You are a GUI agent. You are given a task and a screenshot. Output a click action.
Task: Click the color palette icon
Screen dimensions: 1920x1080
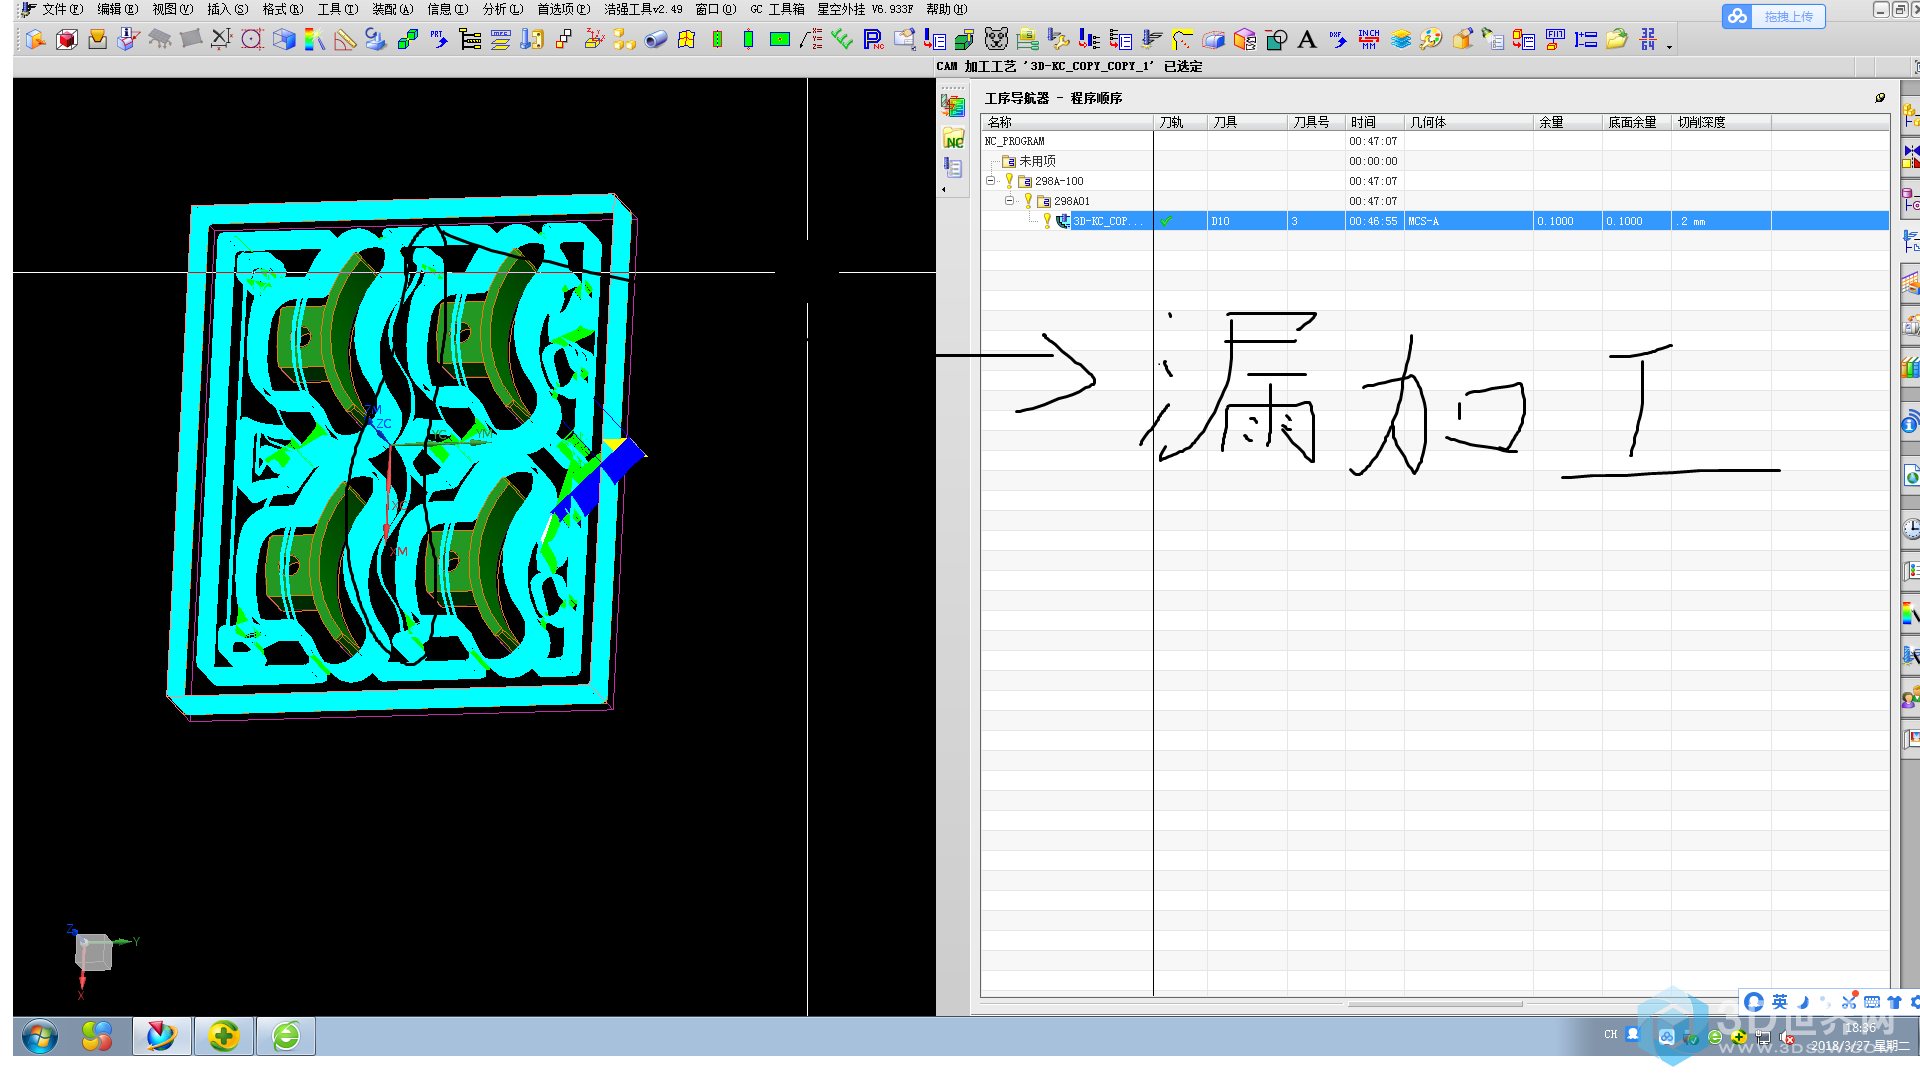1431,39
